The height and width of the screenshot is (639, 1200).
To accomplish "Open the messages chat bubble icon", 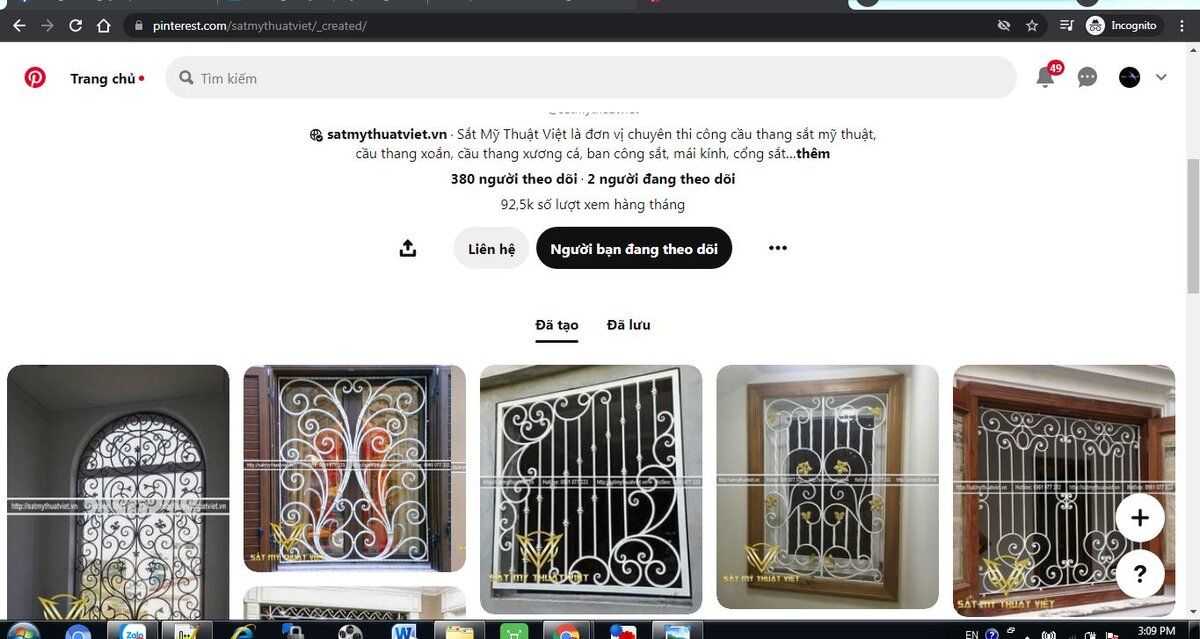I will point(1088,78).
